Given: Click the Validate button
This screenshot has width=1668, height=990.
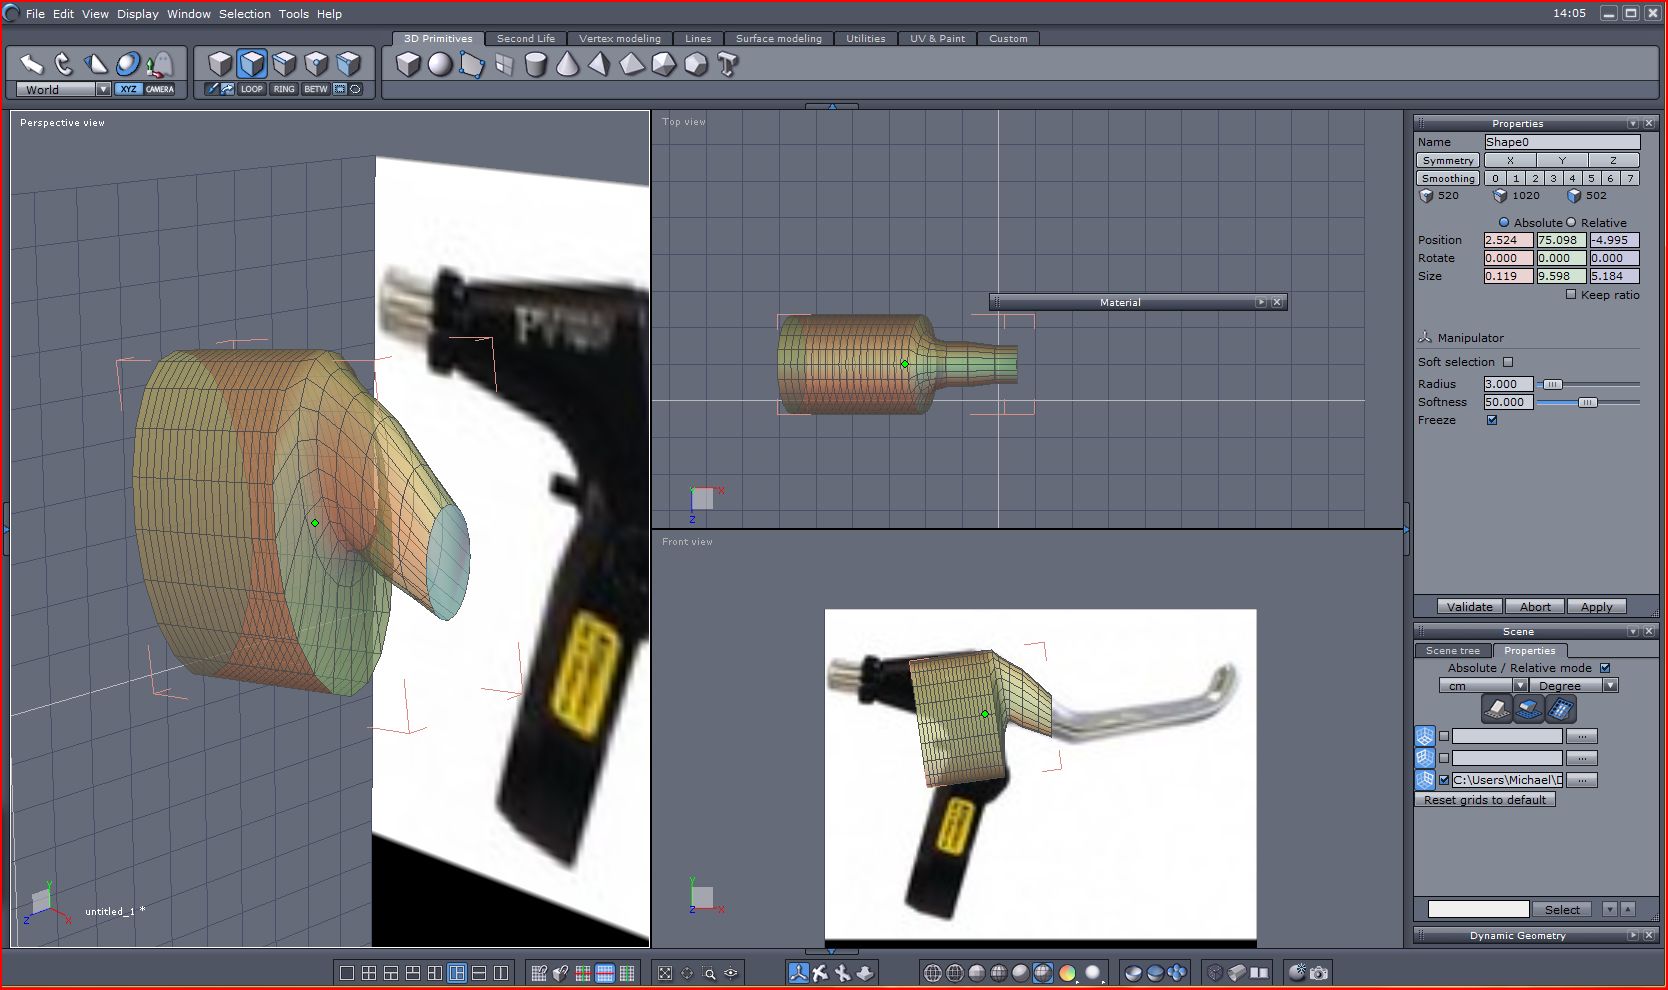Looking at the screenshot, I should (x=1470, y=606).
